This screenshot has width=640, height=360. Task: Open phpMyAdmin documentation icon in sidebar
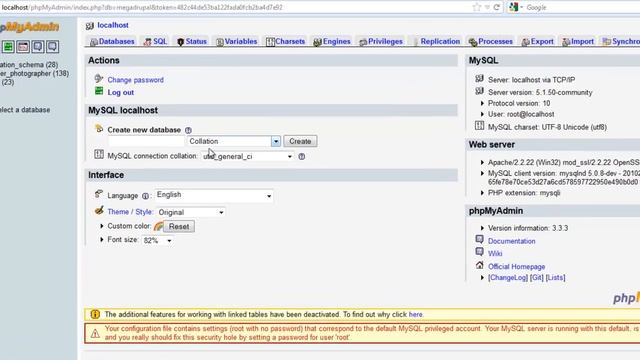coord(38,47)
